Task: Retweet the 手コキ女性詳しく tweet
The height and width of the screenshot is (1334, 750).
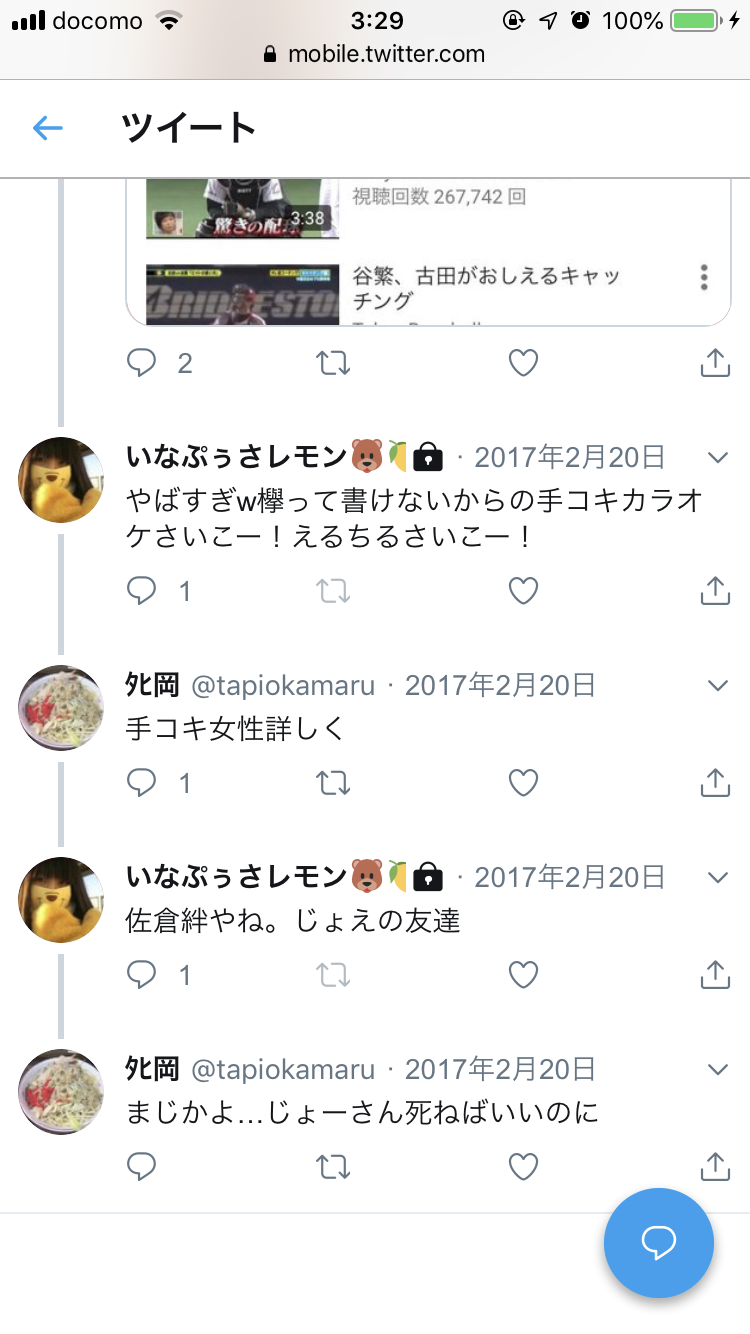Action: click(333, 782)
